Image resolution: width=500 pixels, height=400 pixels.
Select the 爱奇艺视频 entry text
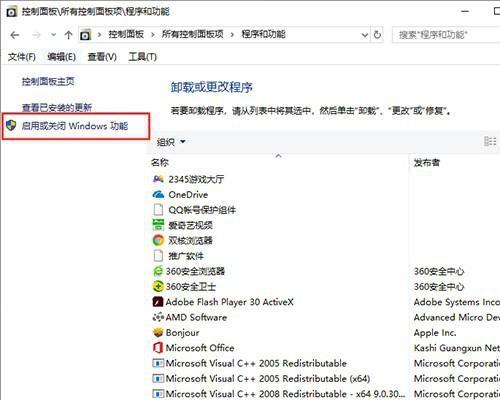pyautogui.click(x=190, y=225)
